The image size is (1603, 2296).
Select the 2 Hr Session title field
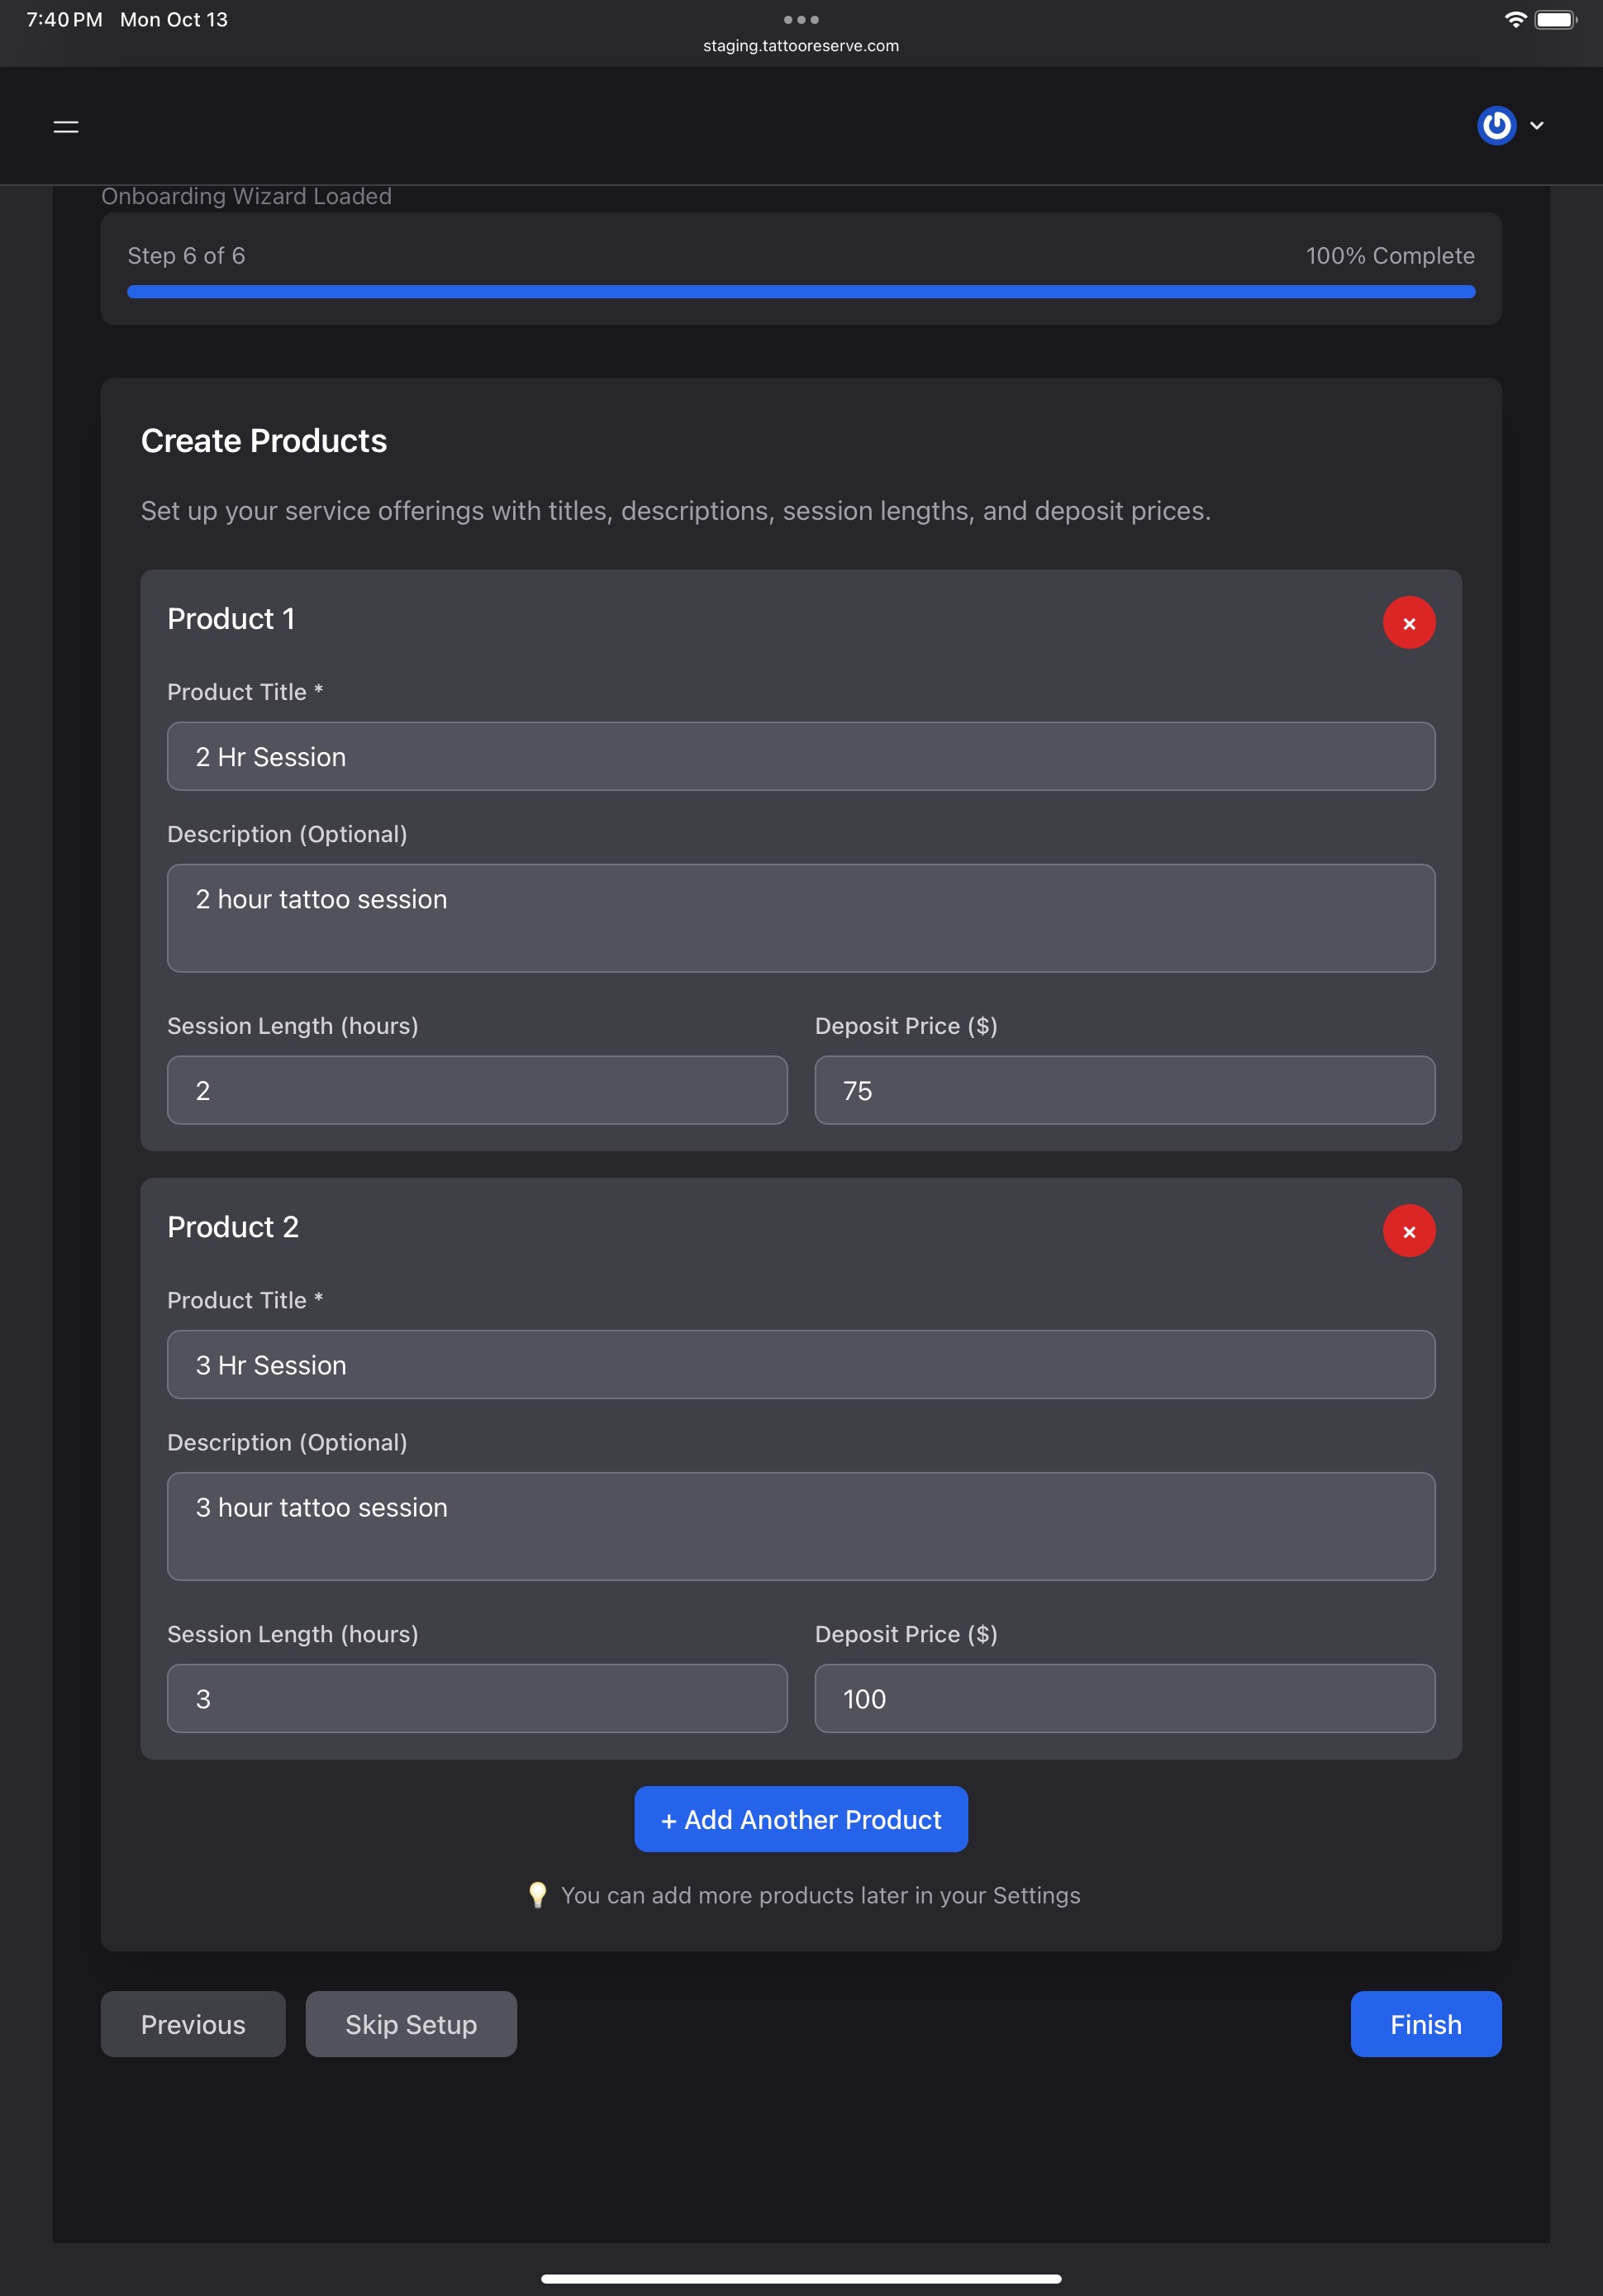click(x=800, y=756)
